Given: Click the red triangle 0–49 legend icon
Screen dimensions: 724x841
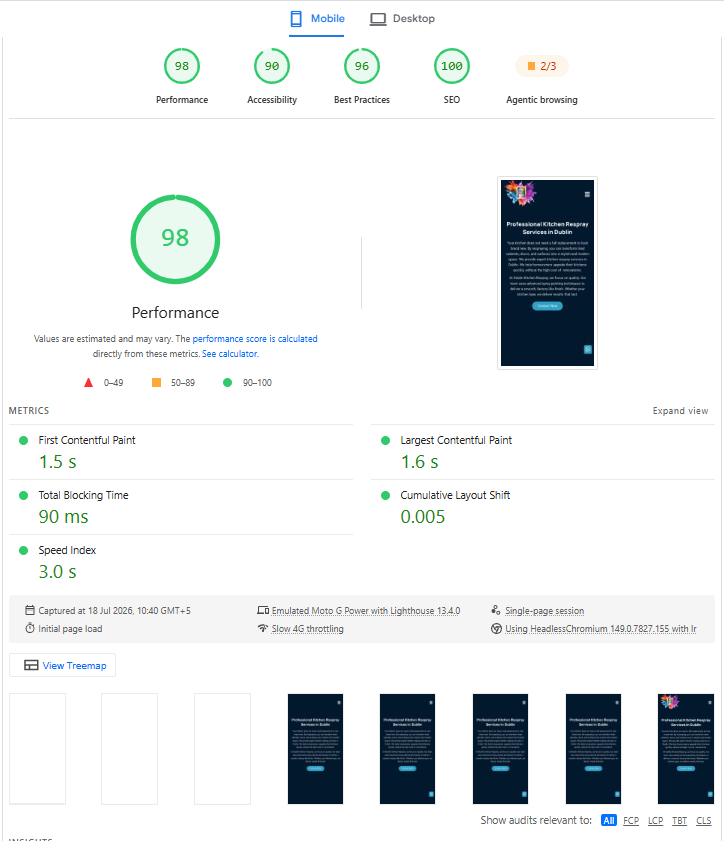Looking at the screenshot, I should [x=88, y=382].
